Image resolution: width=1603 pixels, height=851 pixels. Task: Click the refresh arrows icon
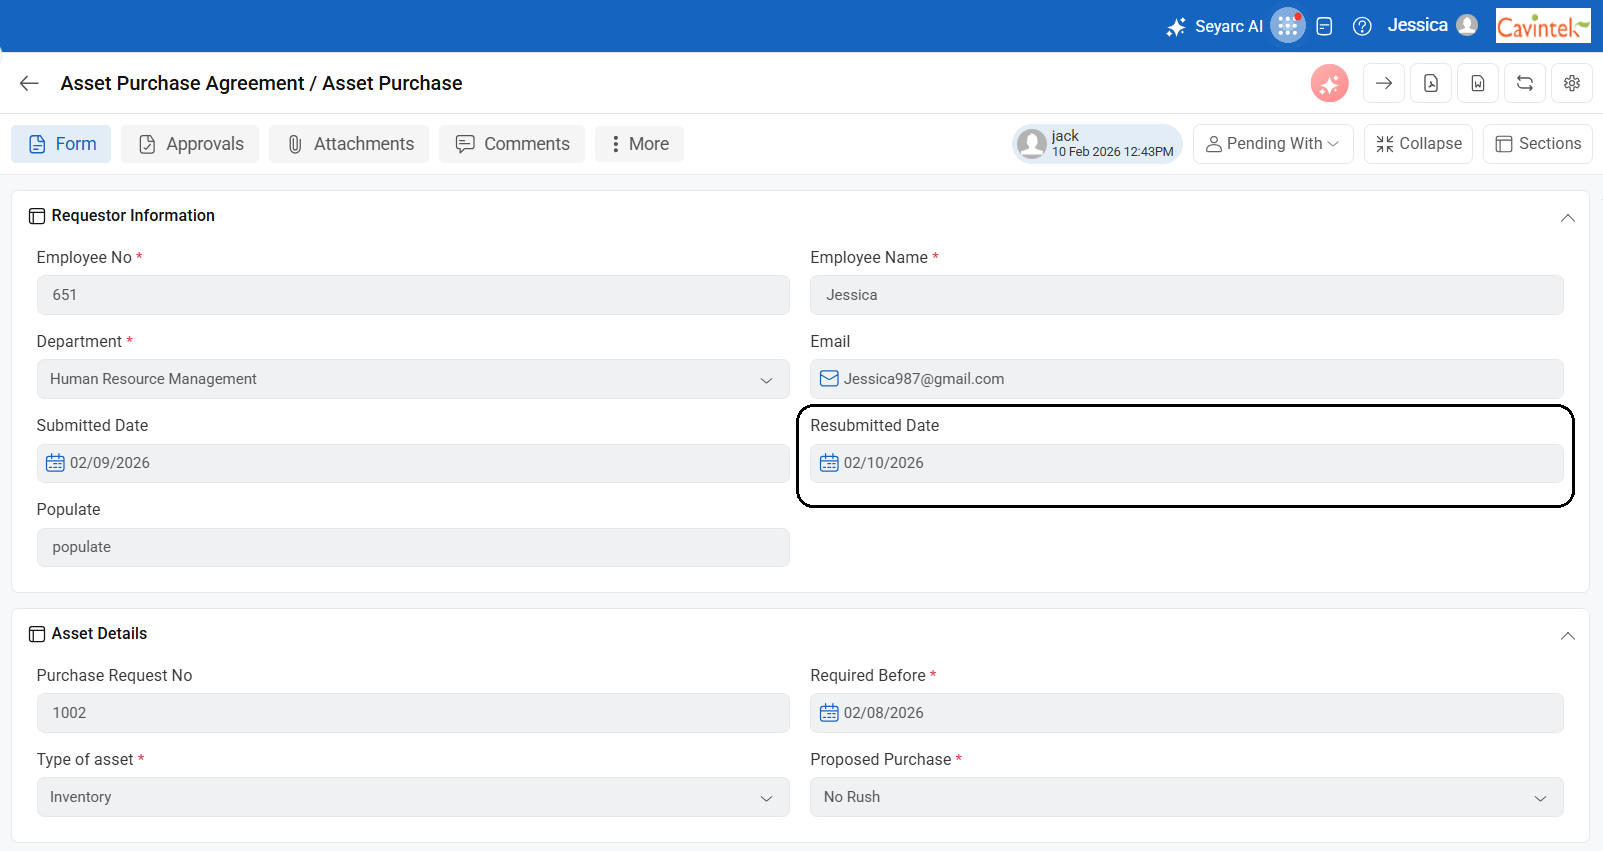[1524, 84]
